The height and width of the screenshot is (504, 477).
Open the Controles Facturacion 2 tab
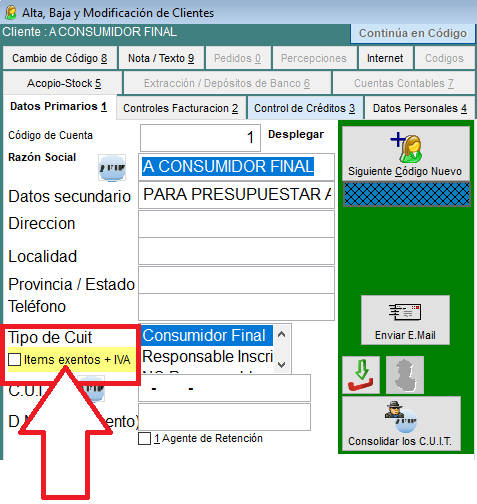pos(181,108)
